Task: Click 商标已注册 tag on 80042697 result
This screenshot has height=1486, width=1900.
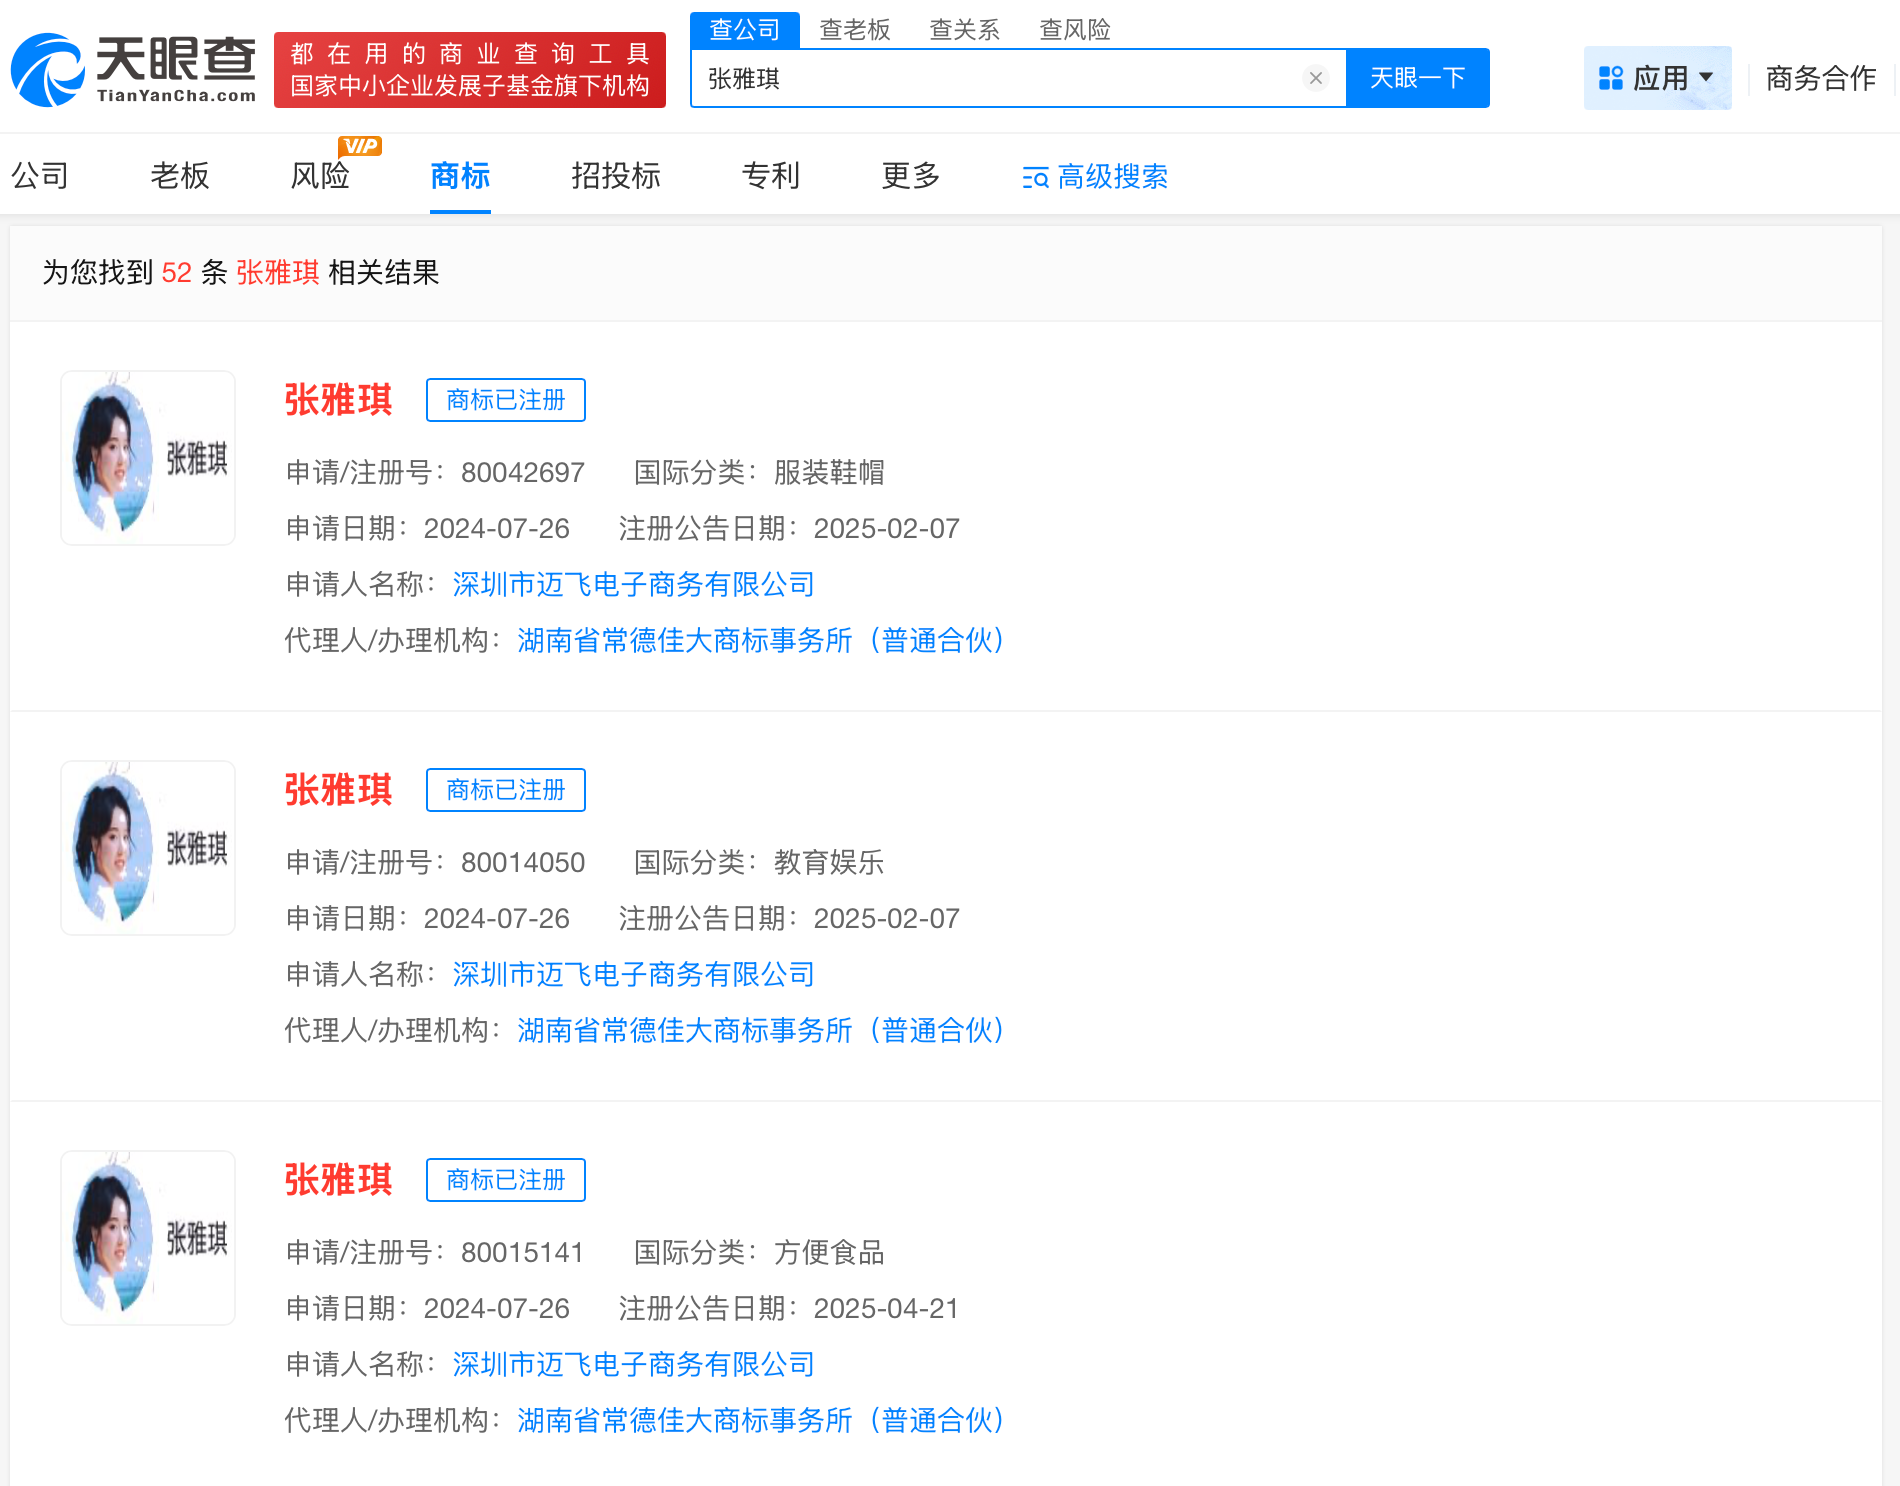Action: [x=506, y=400]
